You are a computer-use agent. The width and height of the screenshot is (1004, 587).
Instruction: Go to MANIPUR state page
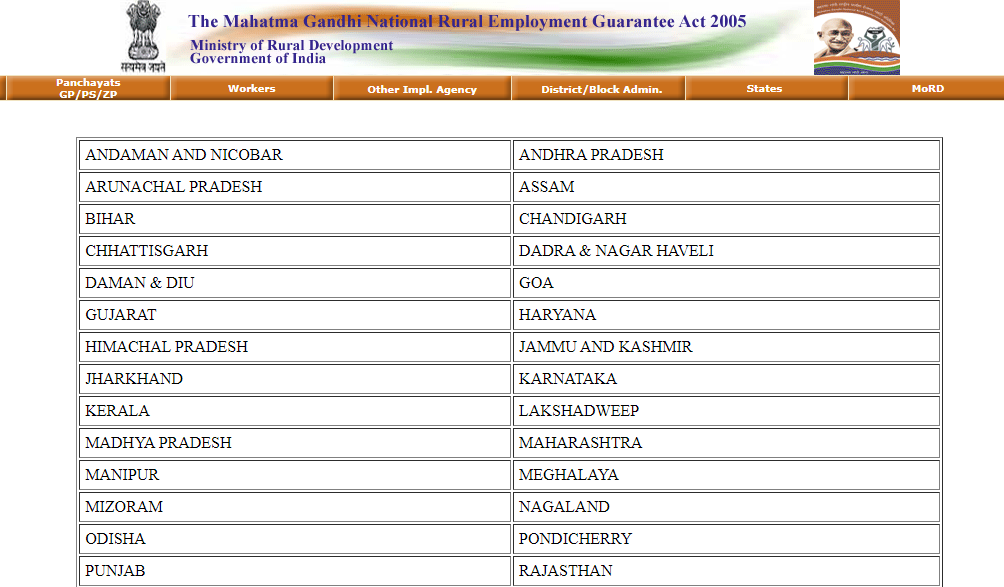[122, 475]
